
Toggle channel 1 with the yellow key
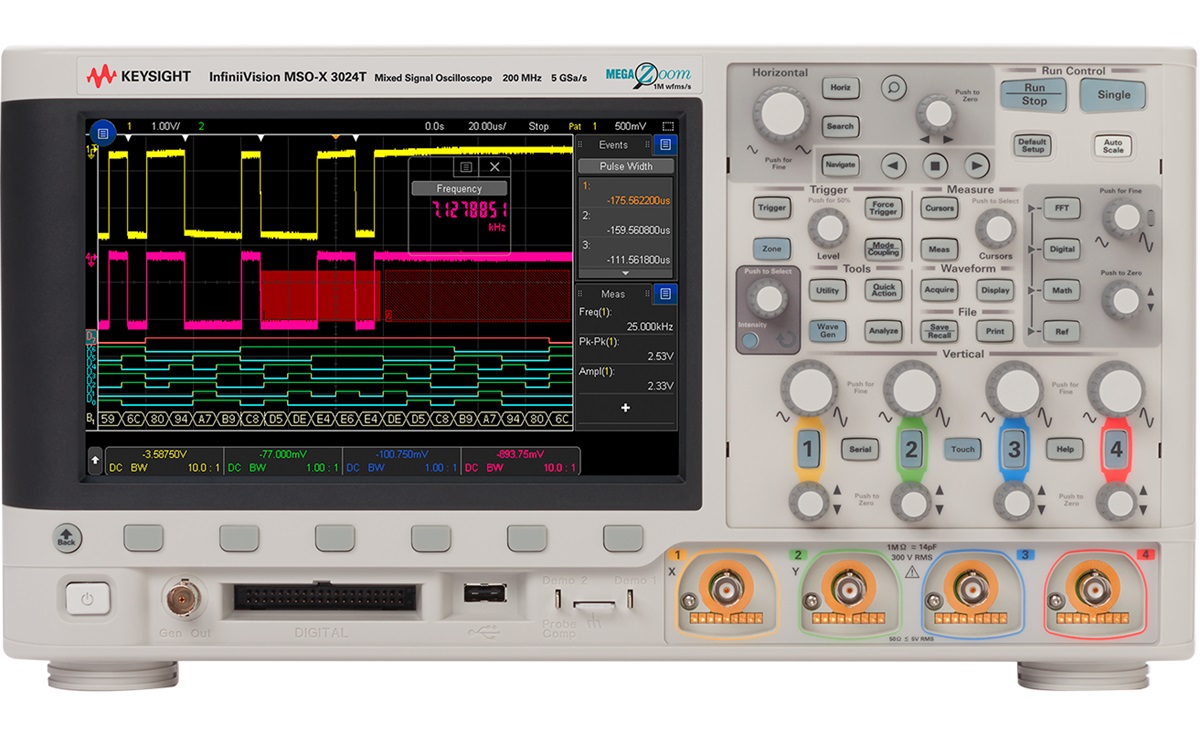pyautogui.click(x=808, y=449)
